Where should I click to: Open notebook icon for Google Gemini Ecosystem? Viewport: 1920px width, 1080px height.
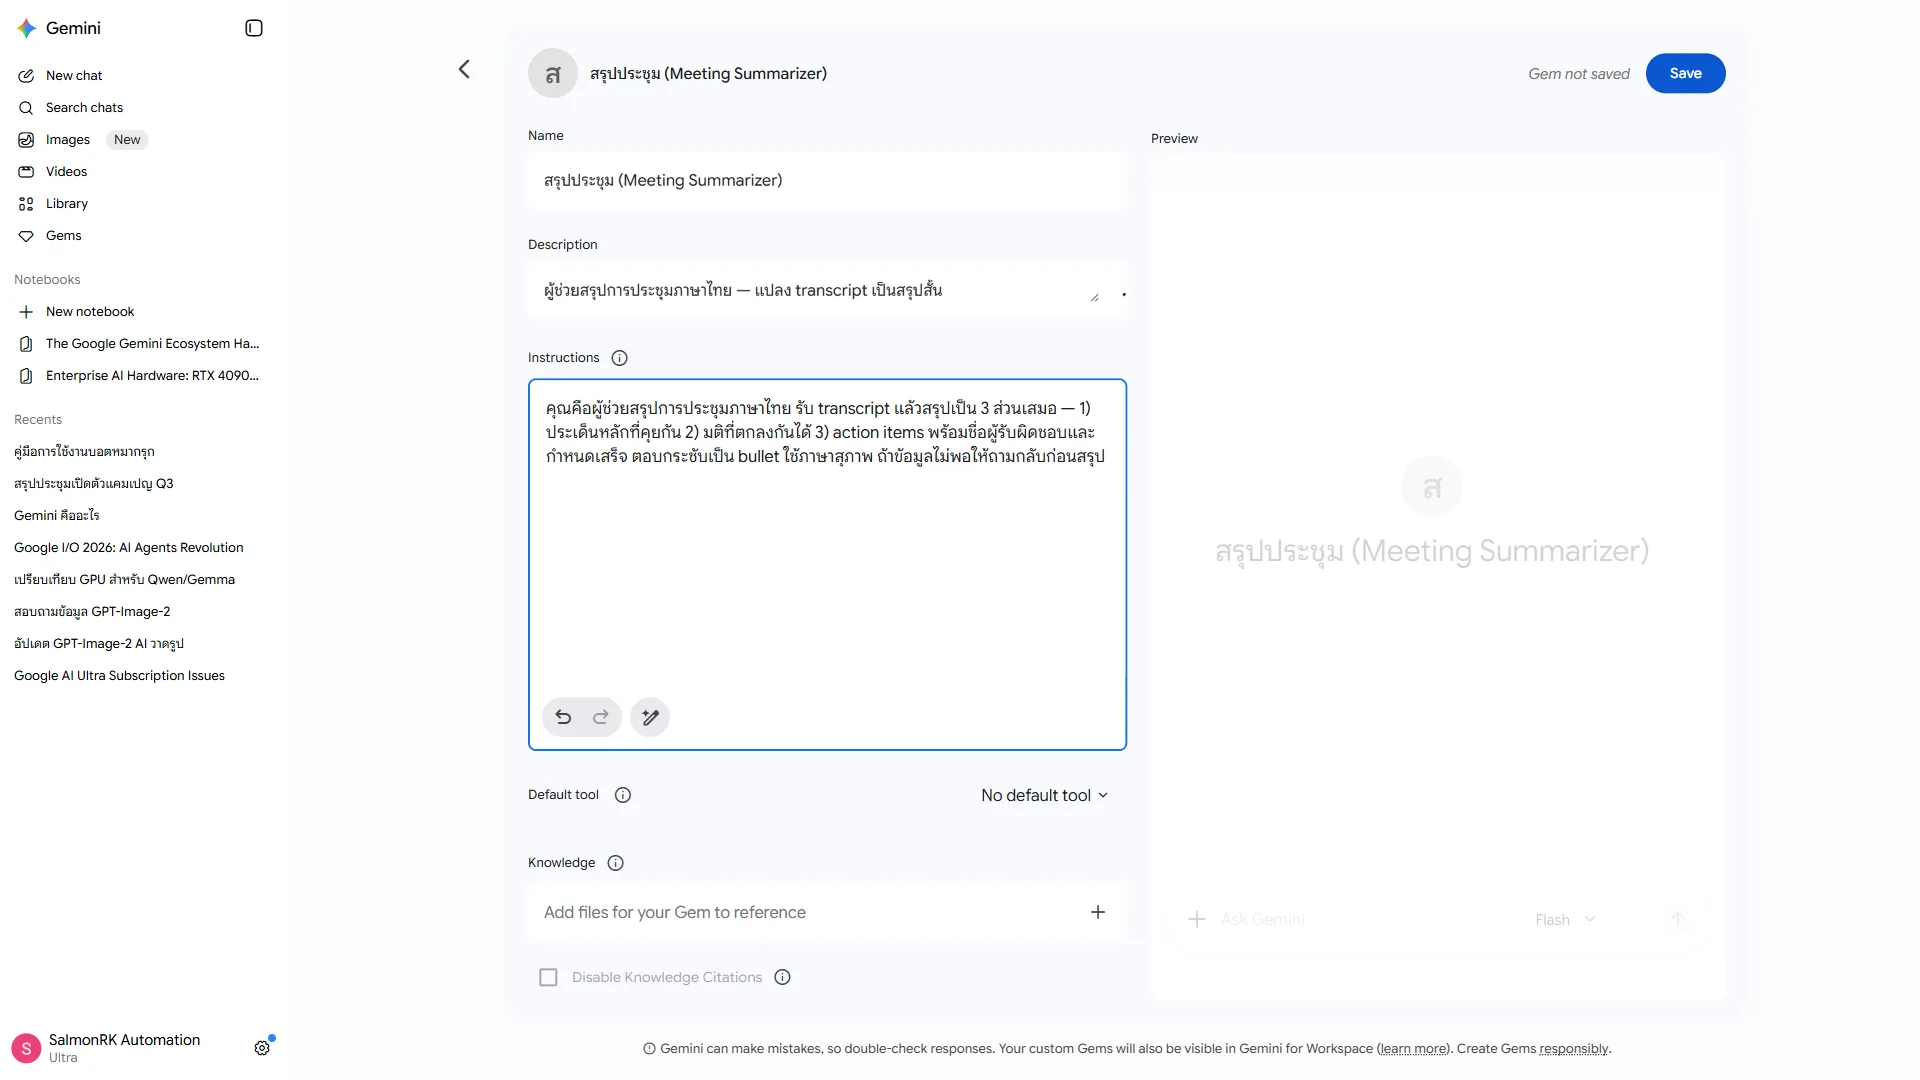26,344
